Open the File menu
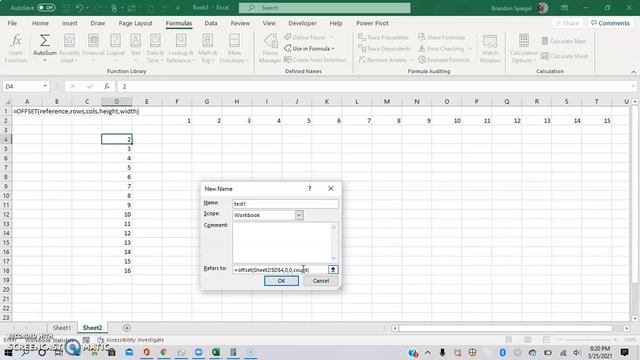 (12, 23)
